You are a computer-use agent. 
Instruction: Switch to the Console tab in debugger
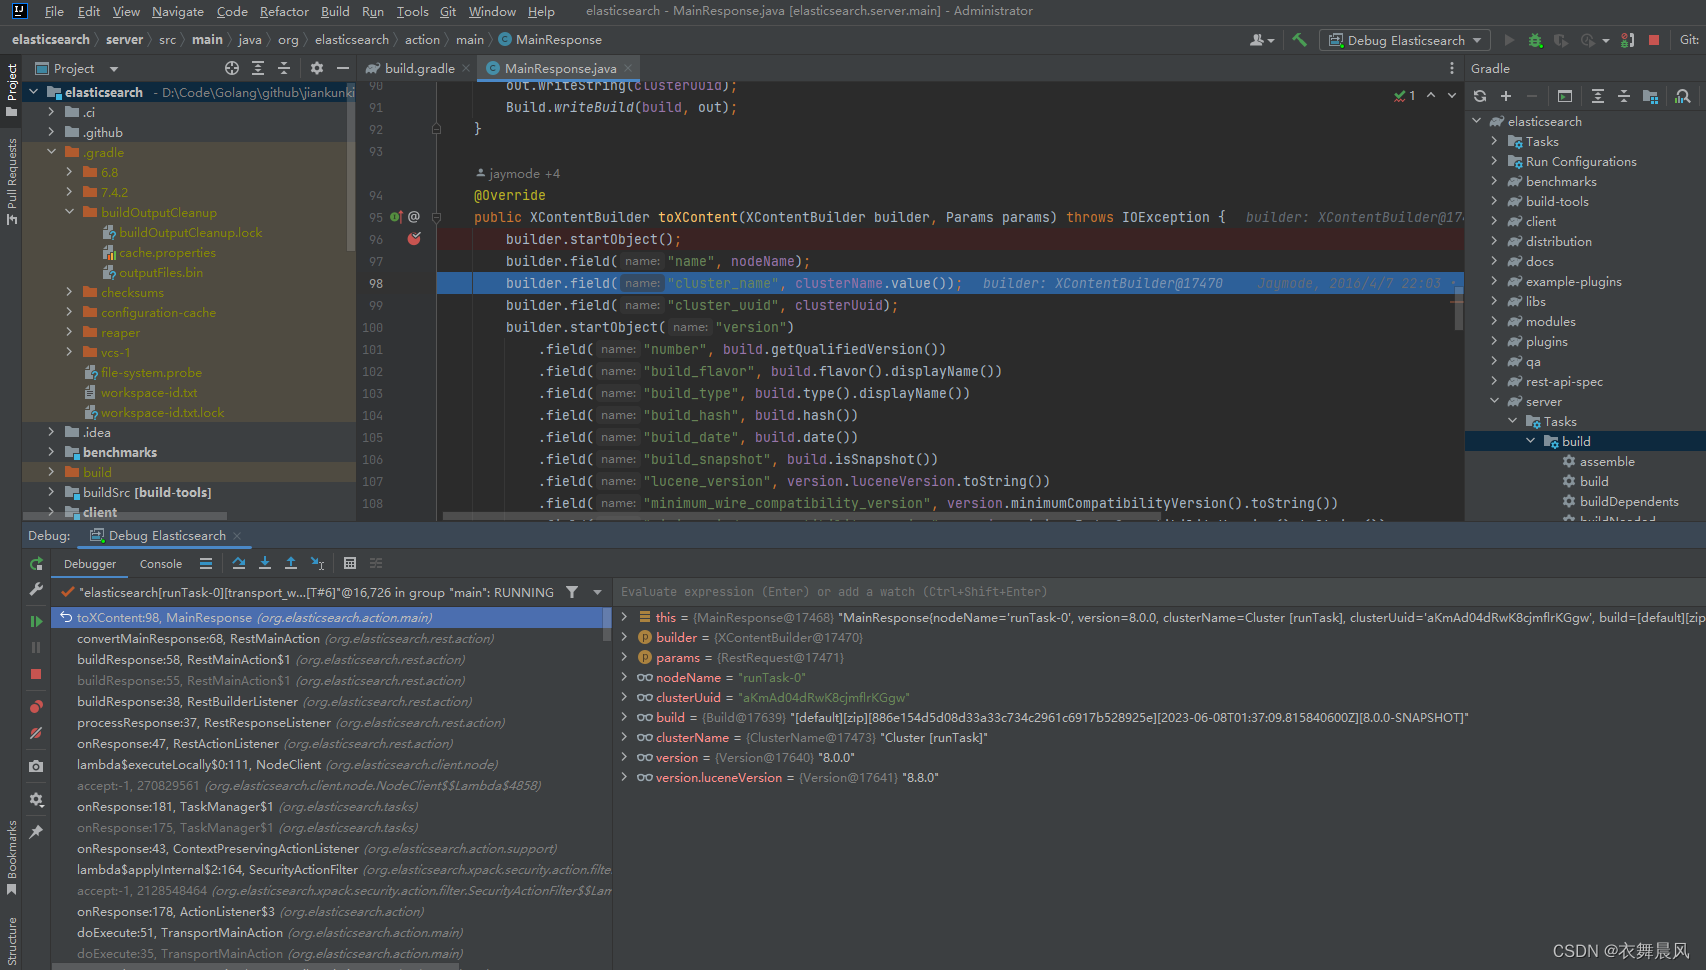click(160, 564)
